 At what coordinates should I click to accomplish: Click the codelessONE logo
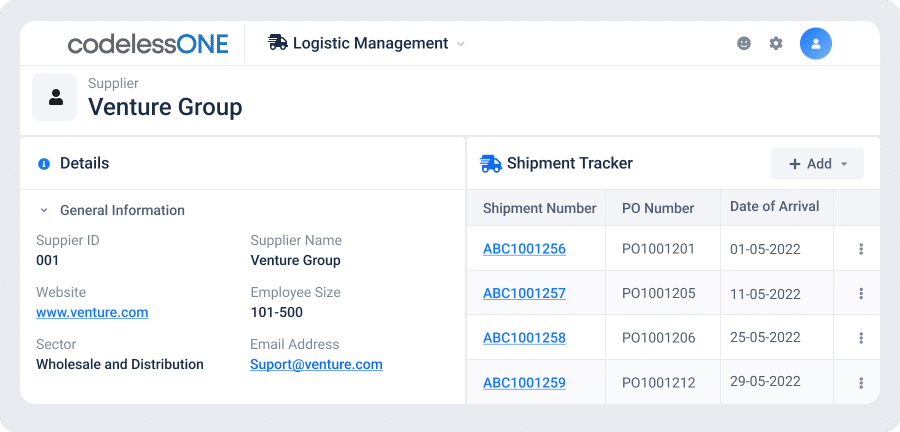(148, 44)
